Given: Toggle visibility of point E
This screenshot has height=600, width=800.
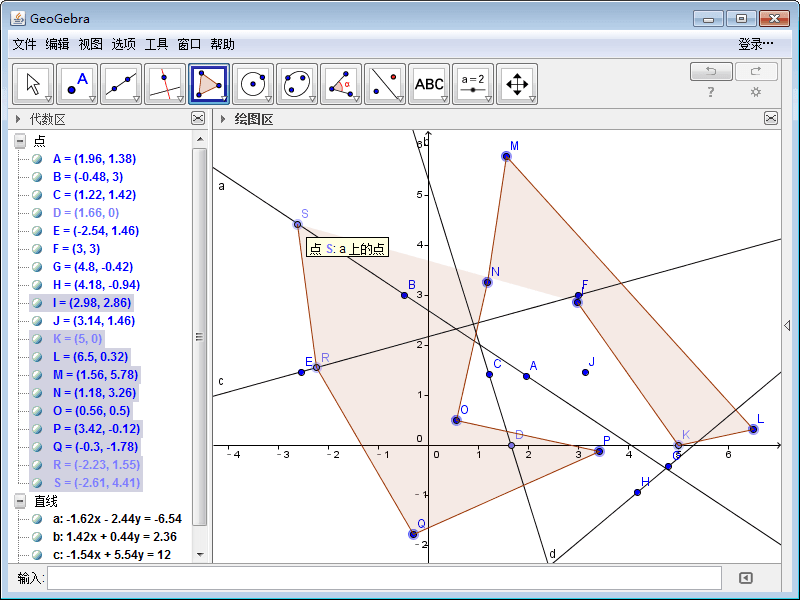Looking at the screenshot, I should [37, 231].
